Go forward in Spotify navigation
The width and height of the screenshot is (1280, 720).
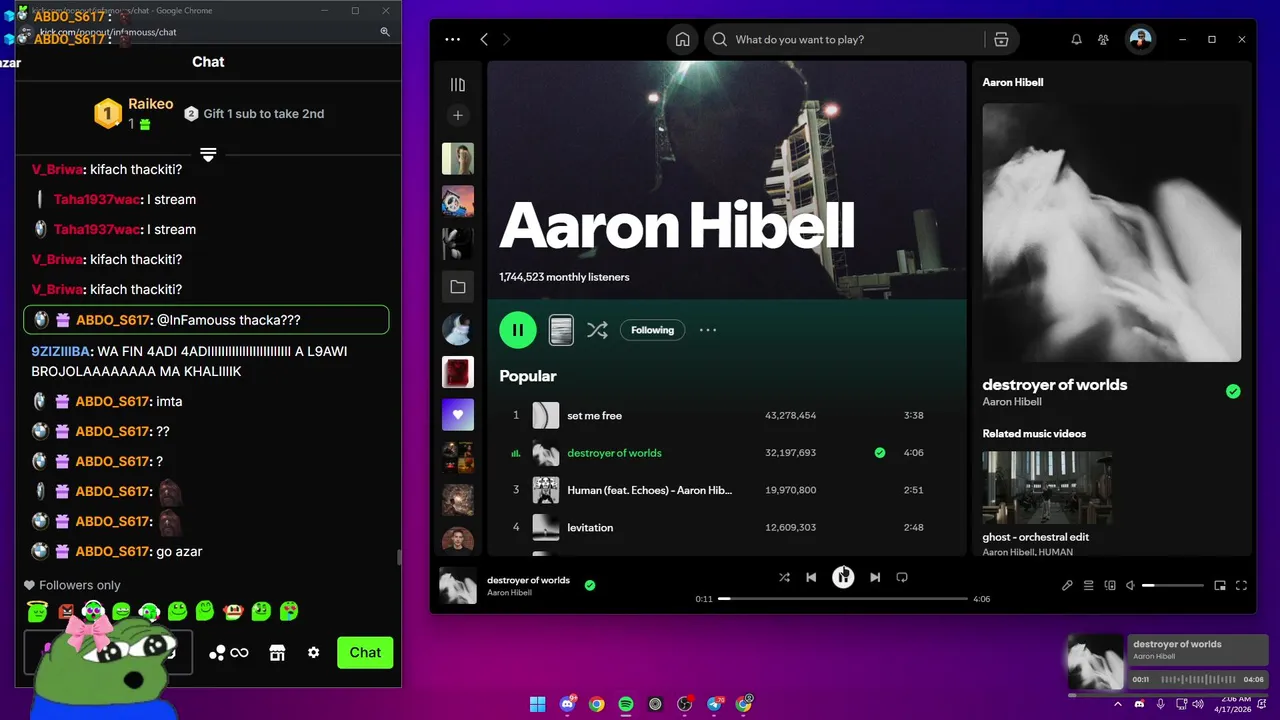point(506,40)
